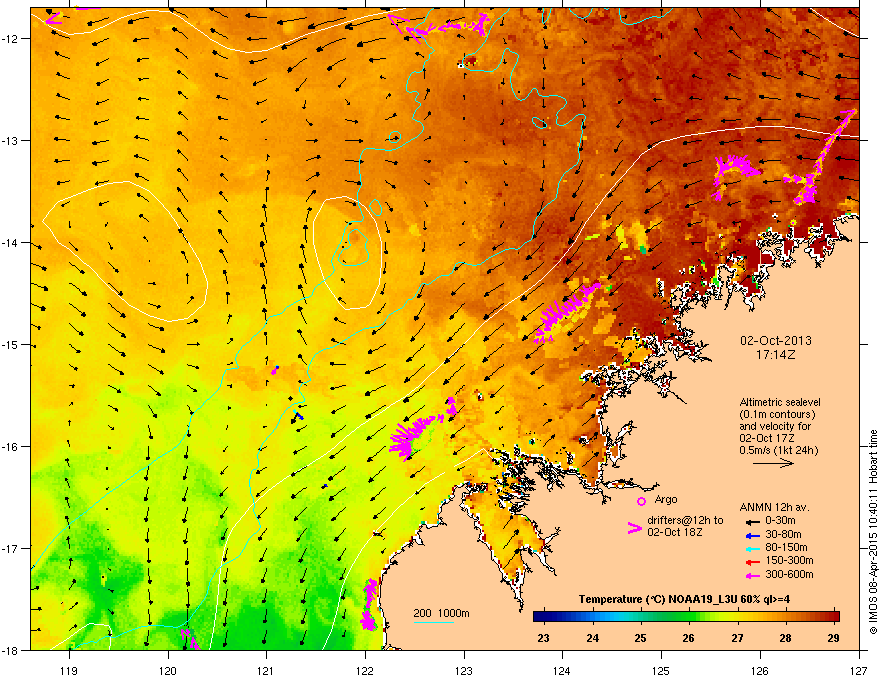Click the 'Argo' legend label
This screenshot has height=680, width=880.
point(666,499)
